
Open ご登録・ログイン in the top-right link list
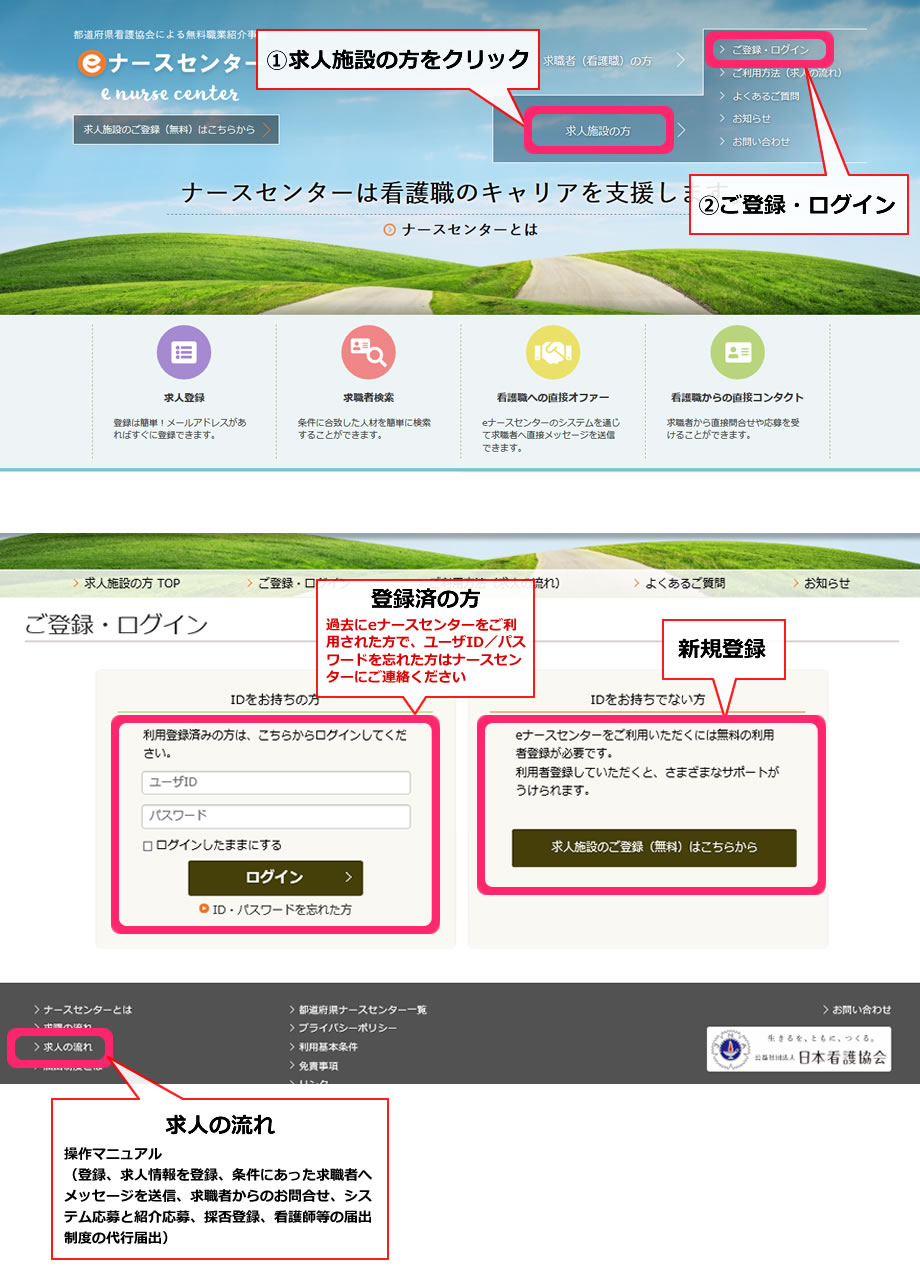click(x=770, y=49)
